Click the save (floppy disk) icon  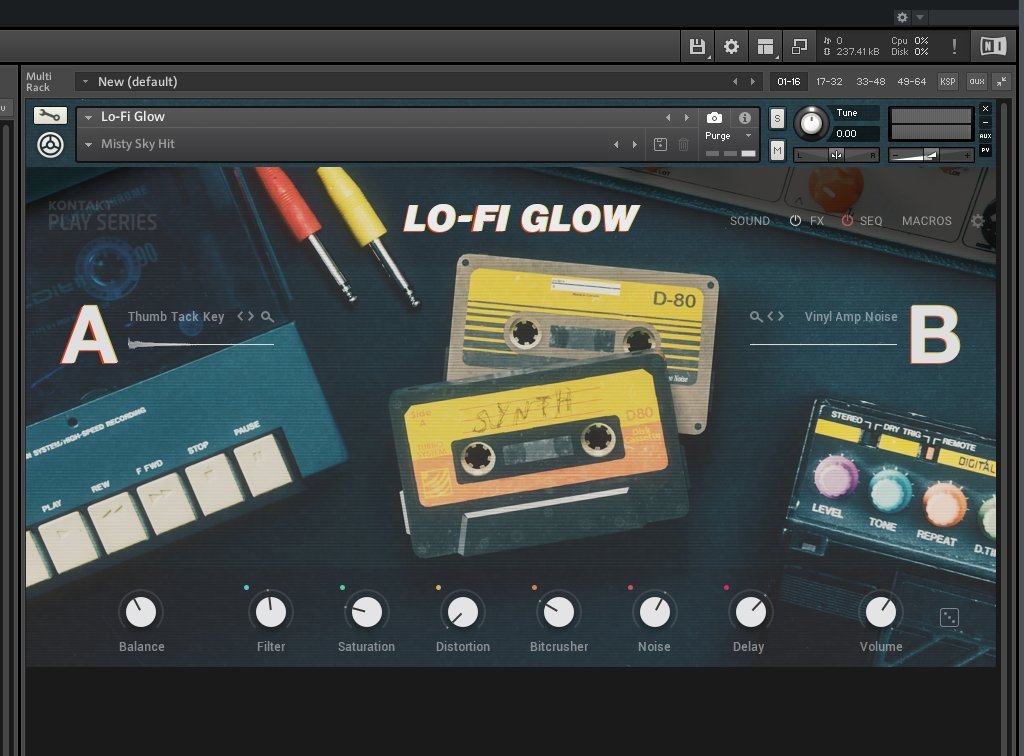pos(698,46)
